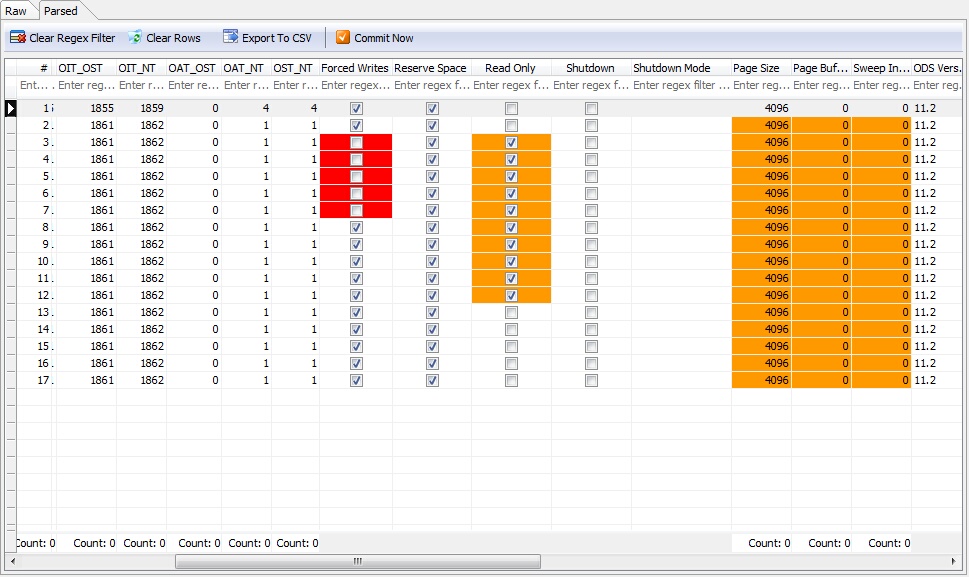Click the Export To CSV button label
This screenshot has width=969, height=577.
[277, 38]
